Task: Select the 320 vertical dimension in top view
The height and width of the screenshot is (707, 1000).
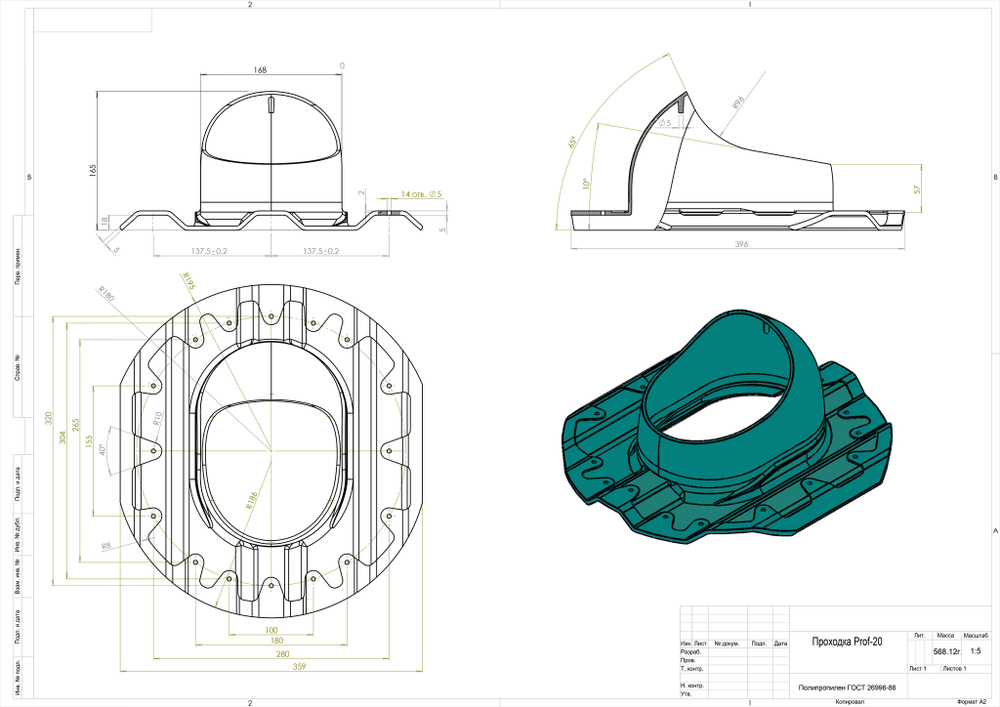Action: (49, 418)
